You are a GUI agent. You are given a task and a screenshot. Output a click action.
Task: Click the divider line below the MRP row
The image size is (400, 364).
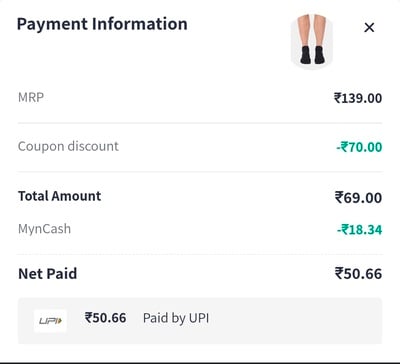(200, 123)
